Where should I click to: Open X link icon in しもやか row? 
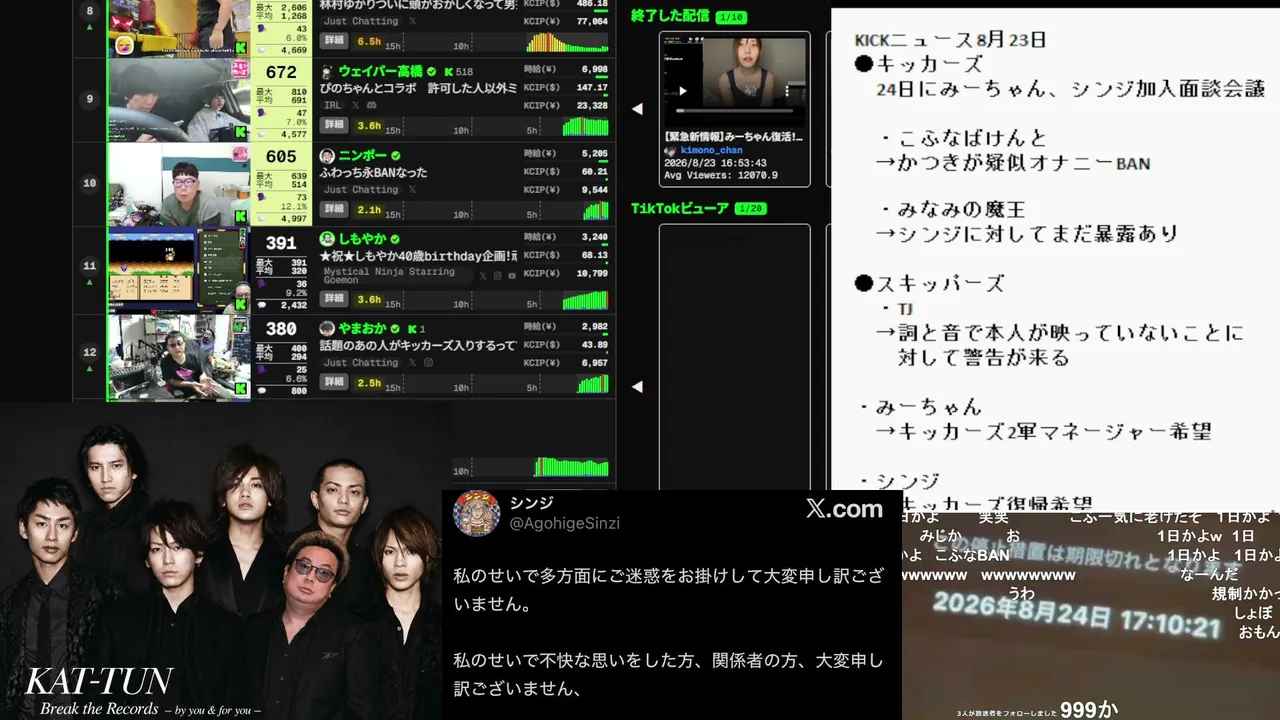pyautogui.click(x=483, y=275)
